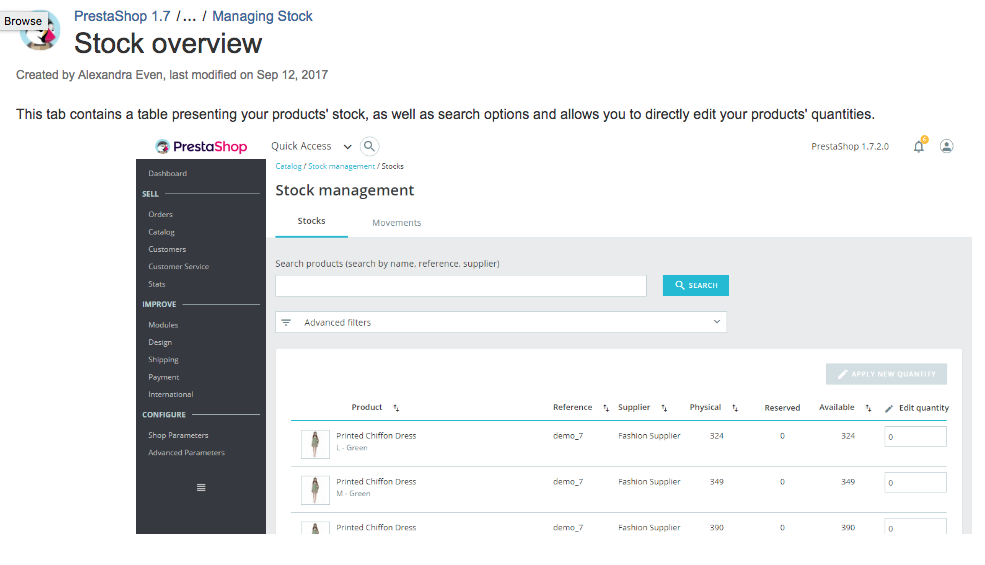
Task: Open Payment in the sidebar
Action: 163,377
